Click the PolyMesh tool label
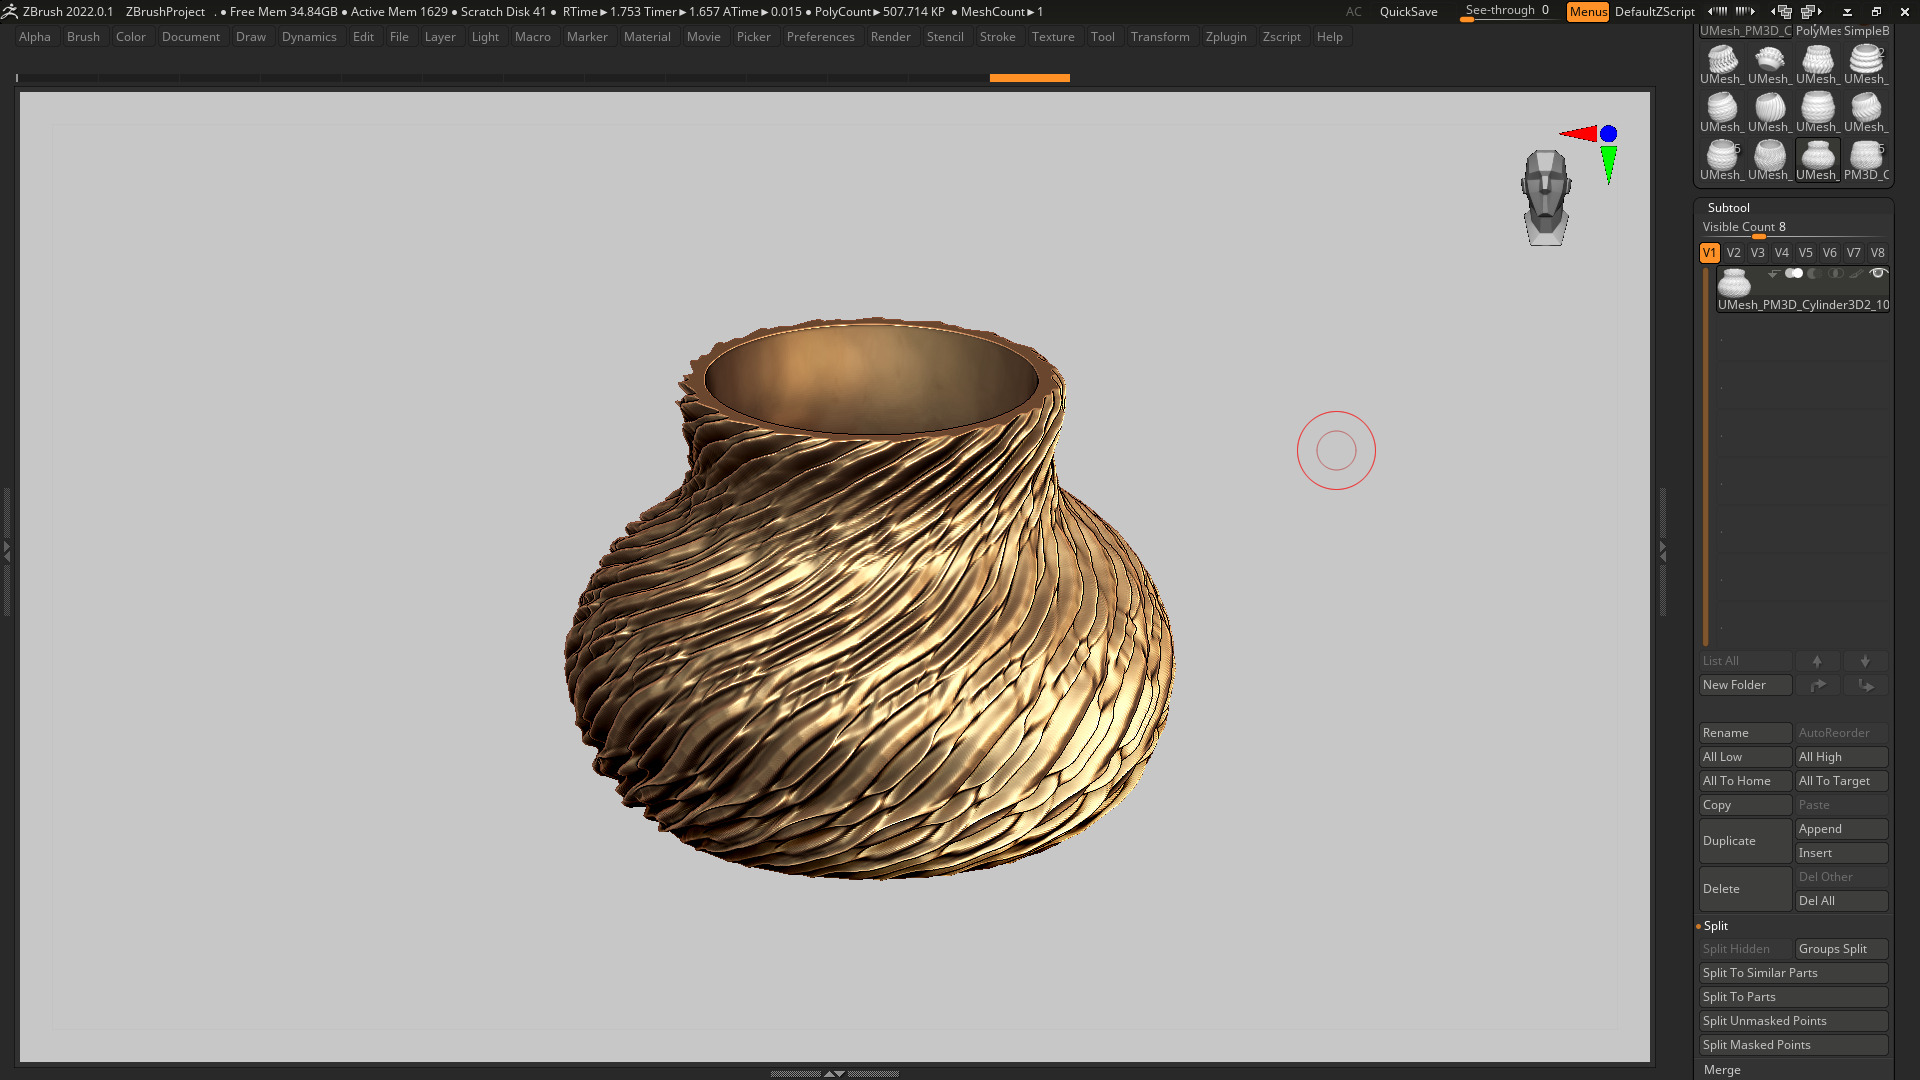The width and height of the screenshot is (1920, 1080). (x=1818, y=31)
